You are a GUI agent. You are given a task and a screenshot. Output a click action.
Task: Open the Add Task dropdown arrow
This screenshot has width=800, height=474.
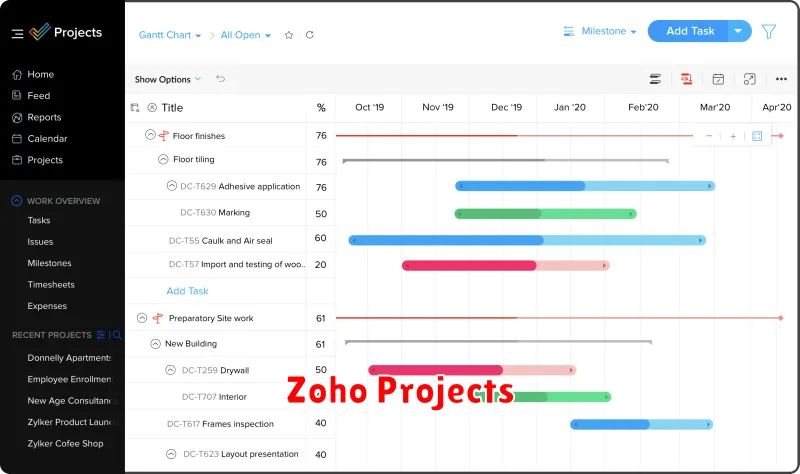pyautogui.click(x=739, y=31)
